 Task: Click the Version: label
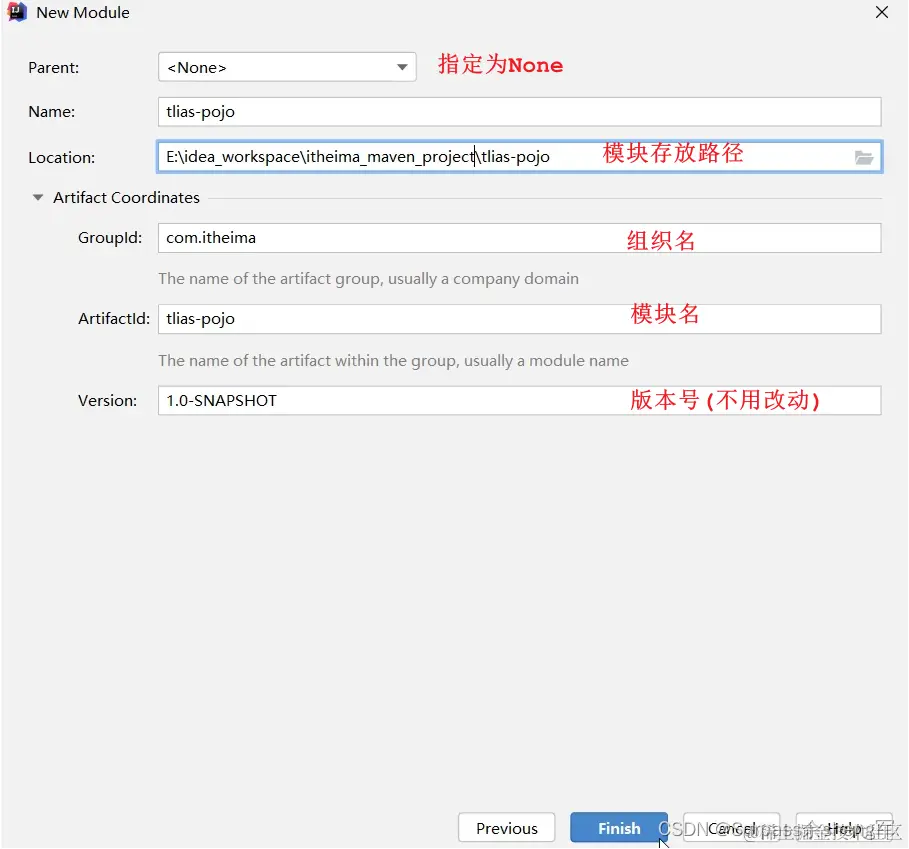tap(108, 400)
